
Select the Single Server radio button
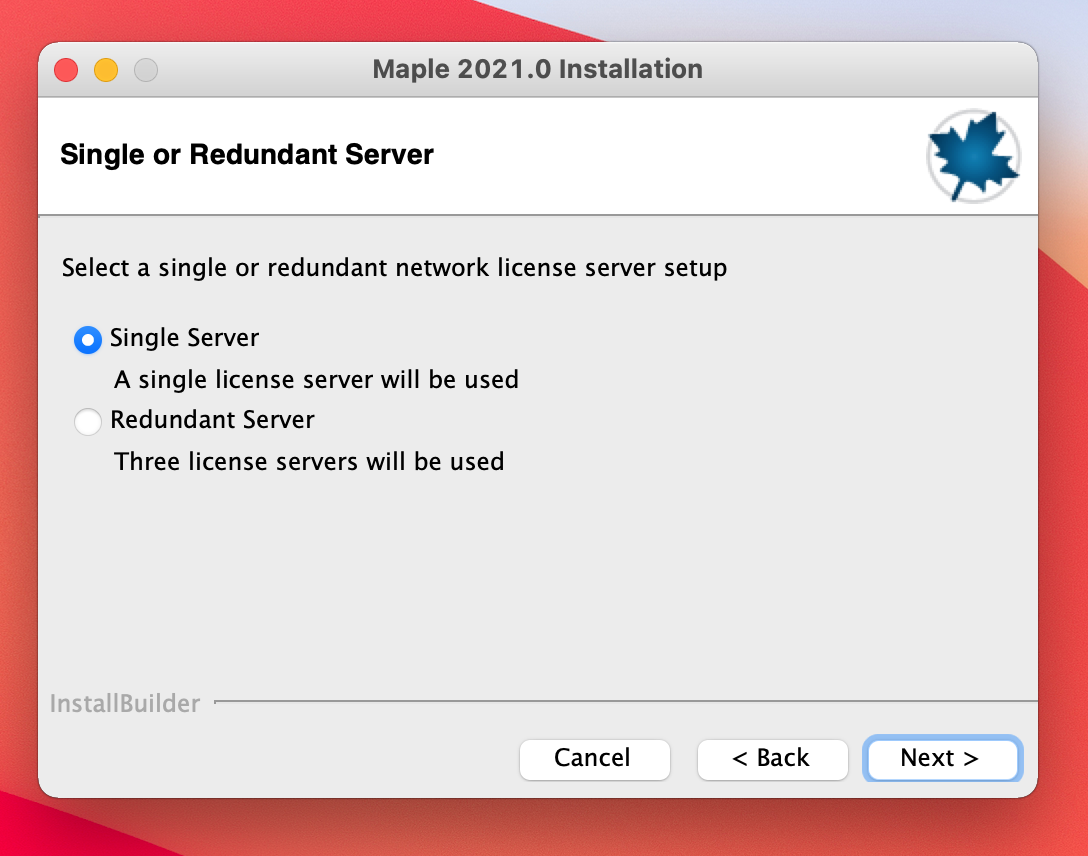click(x=88, y=339)
